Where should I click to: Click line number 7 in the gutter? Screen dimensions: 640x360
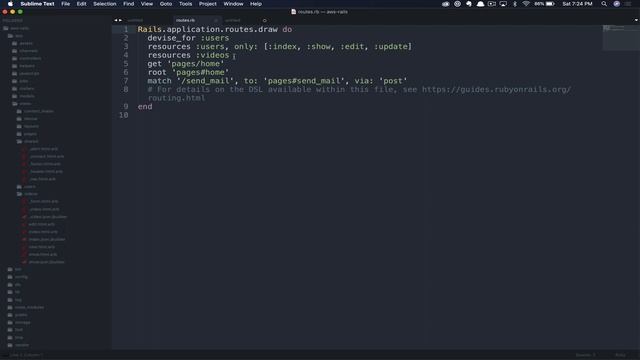pyautogui.click(x=126, y=81)
